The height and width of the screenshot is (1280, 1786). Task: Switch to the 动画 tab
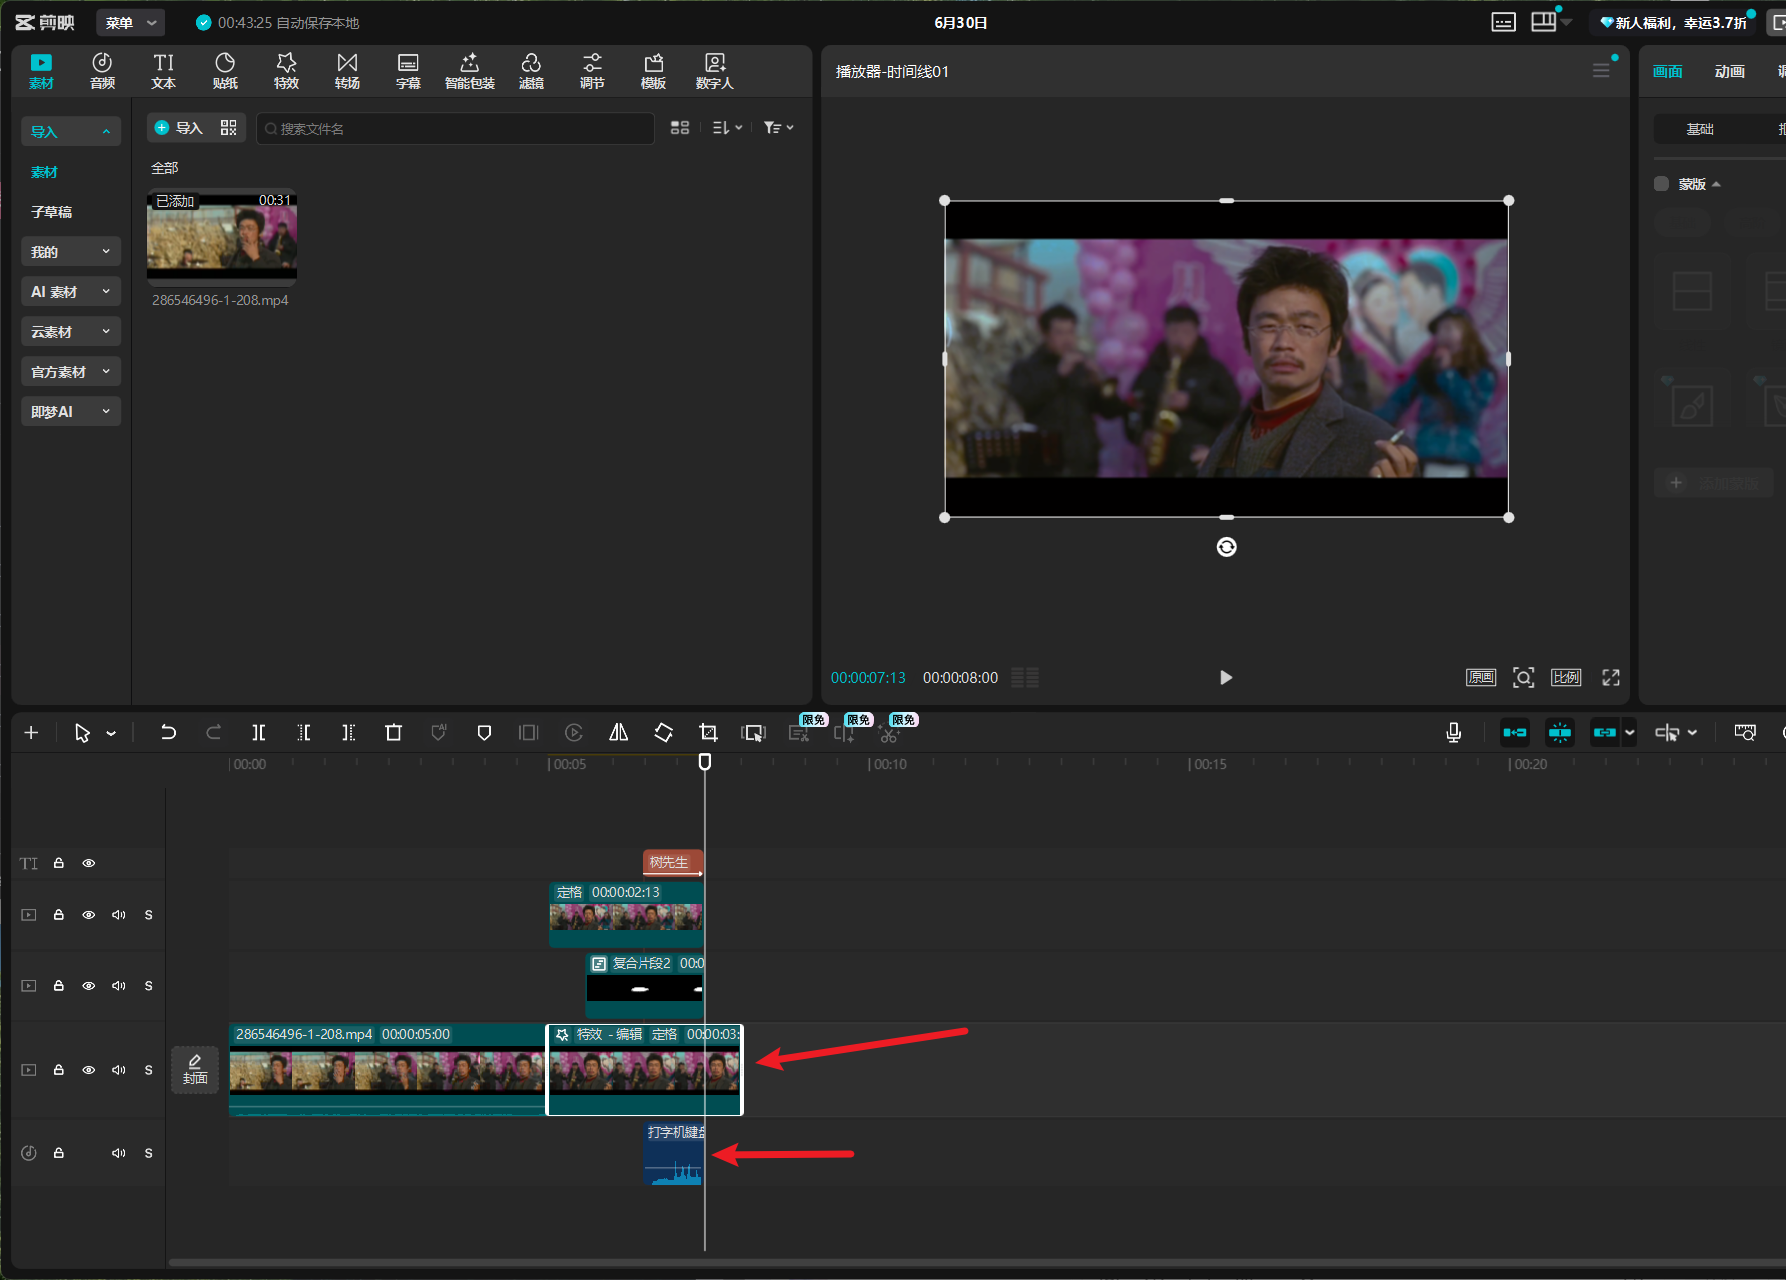pyautogui.click(x=1729, y=71)
